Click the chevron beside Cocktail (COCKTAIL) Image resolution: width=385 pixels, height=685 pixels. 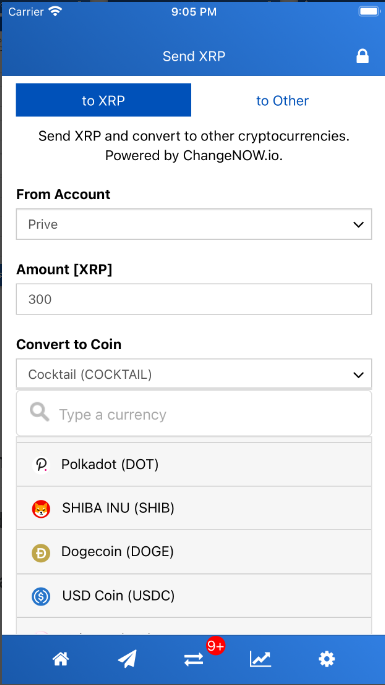(x=358, y=375)
